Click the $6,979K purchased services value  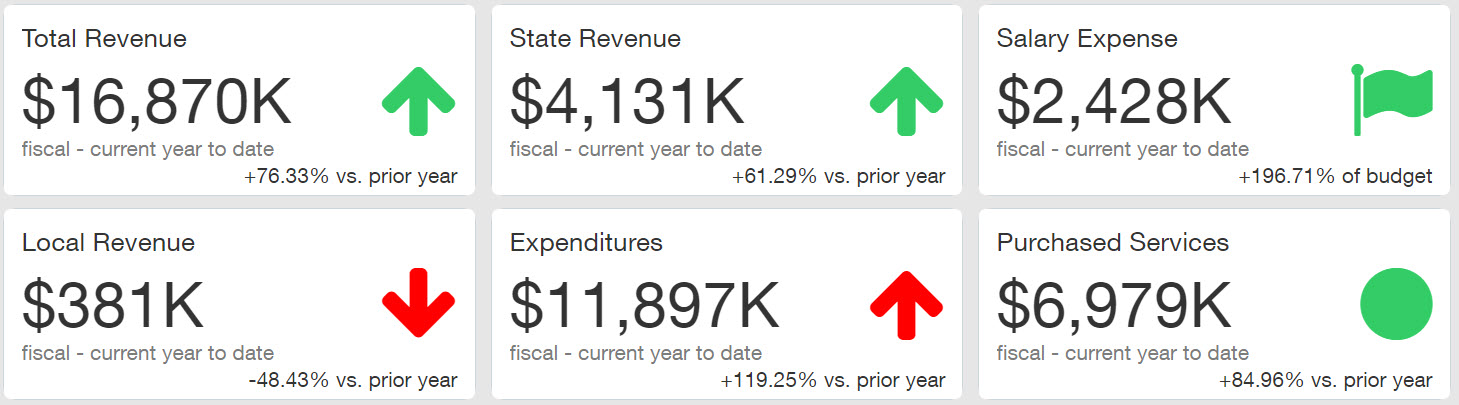click(1114, 305)
